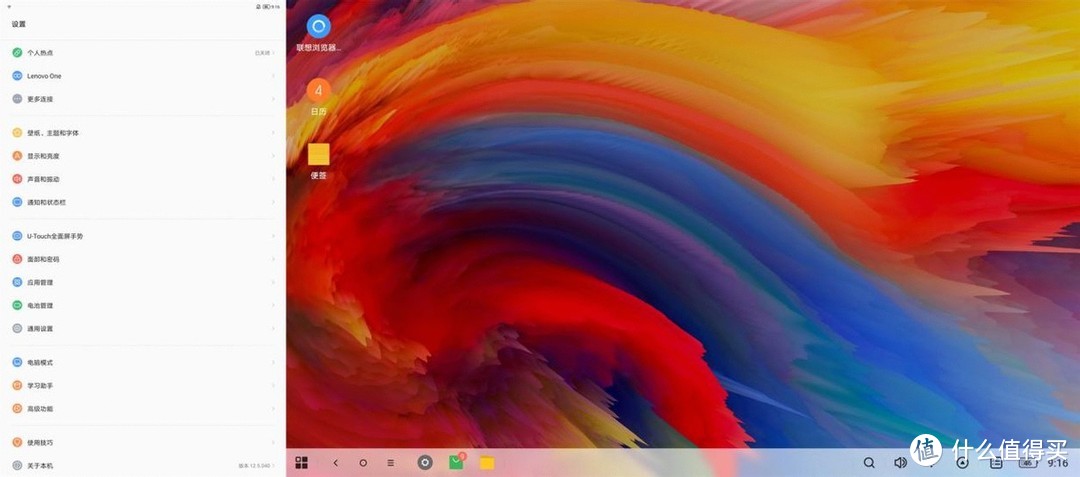The width and height of the screenshot is (1080, 477).
Task: Click the settings gear in the taskbar
Action: tap(425, 463)
